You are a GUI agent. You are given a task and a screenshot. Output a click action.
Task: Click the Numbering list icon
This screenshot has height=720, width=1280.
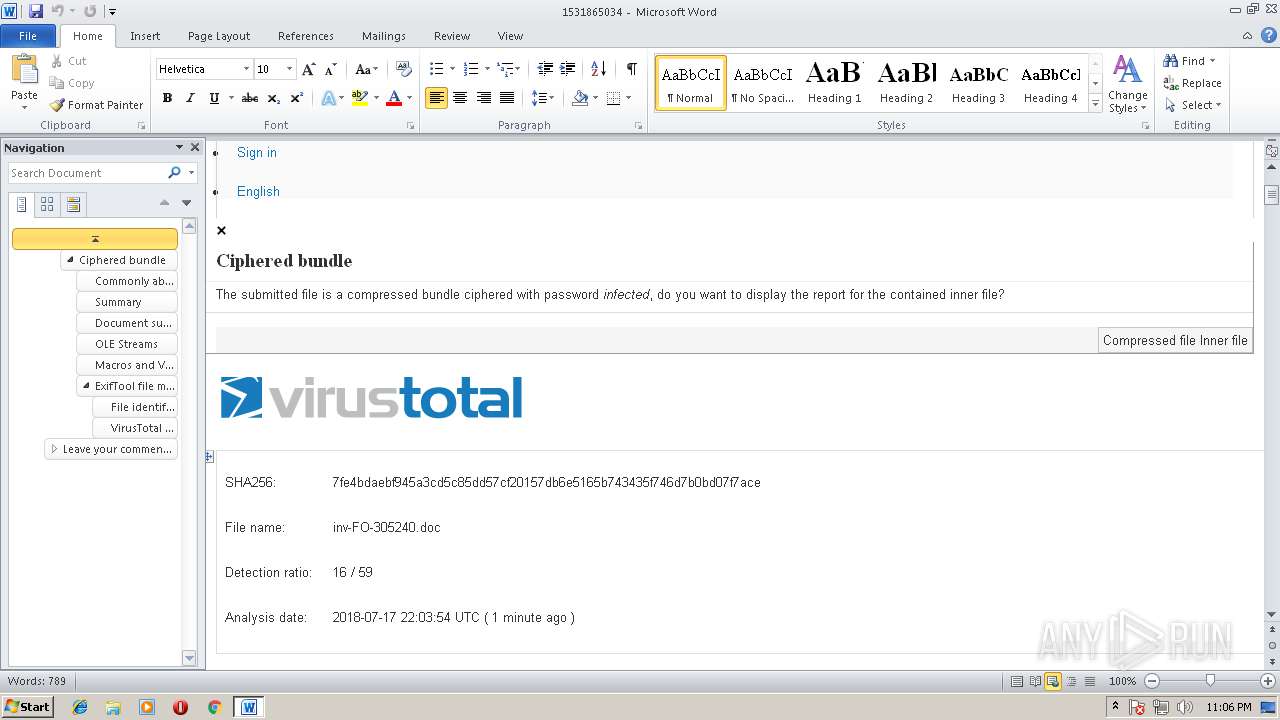pos(472,69)
